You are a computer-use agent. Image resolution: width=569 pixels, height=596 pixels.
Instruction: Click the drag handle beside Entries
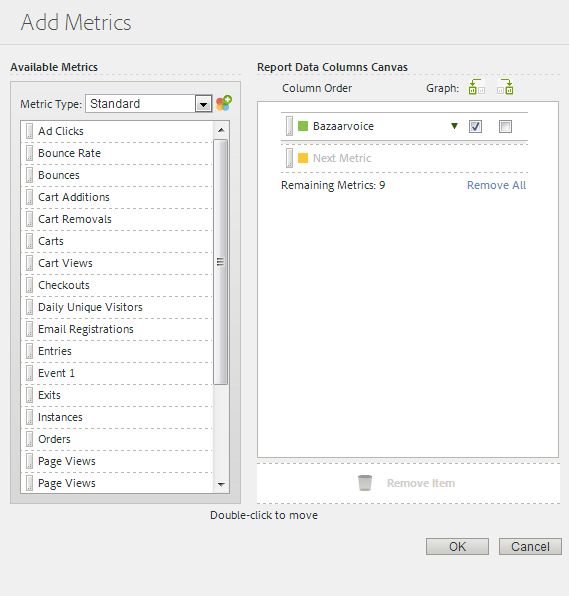coord(29,351)
